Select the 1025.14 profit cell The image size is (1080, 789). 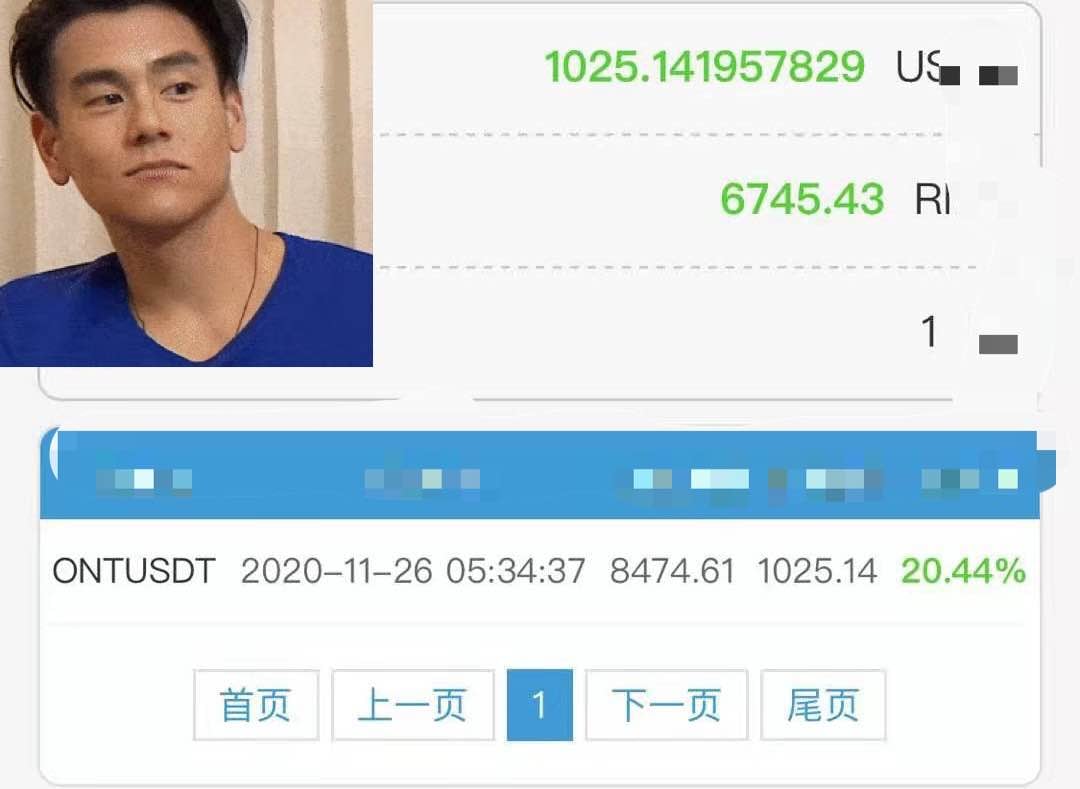click(817, 571)
